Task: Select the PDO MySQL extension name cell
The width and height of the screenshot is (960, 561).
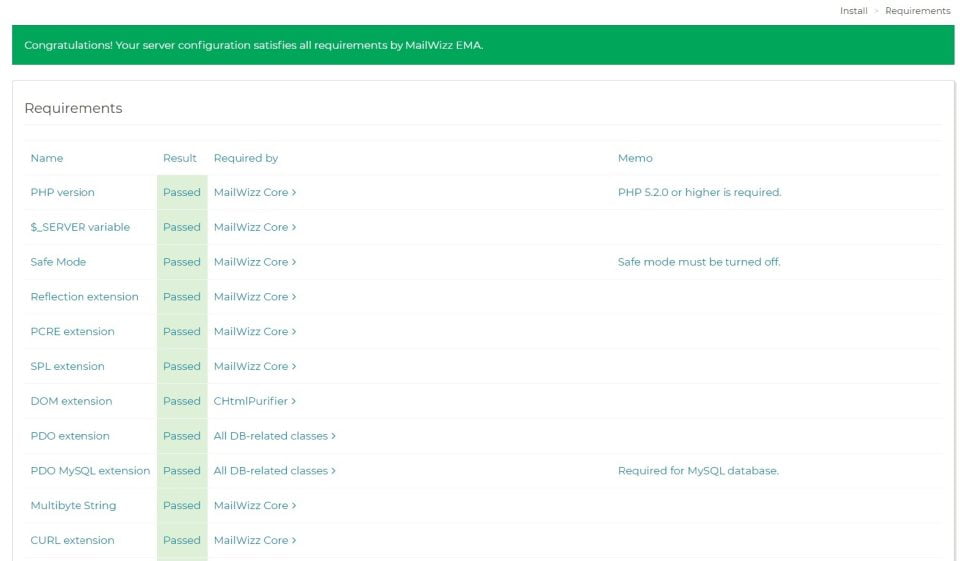Action: [x=90, y=471]
